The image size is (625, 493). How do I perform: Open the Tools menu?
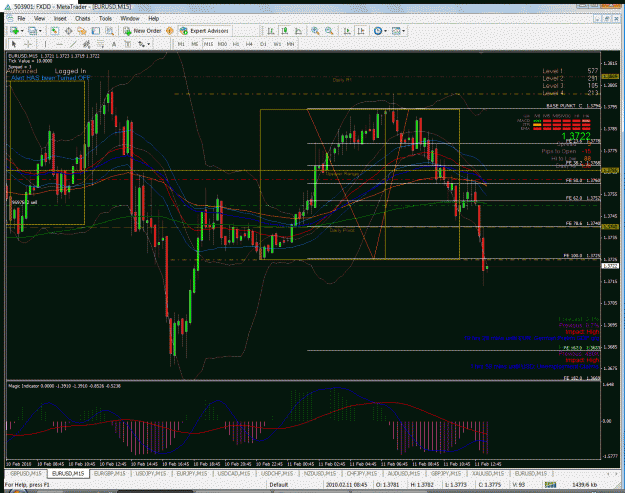pyautogui.click(x=105, y=18)
